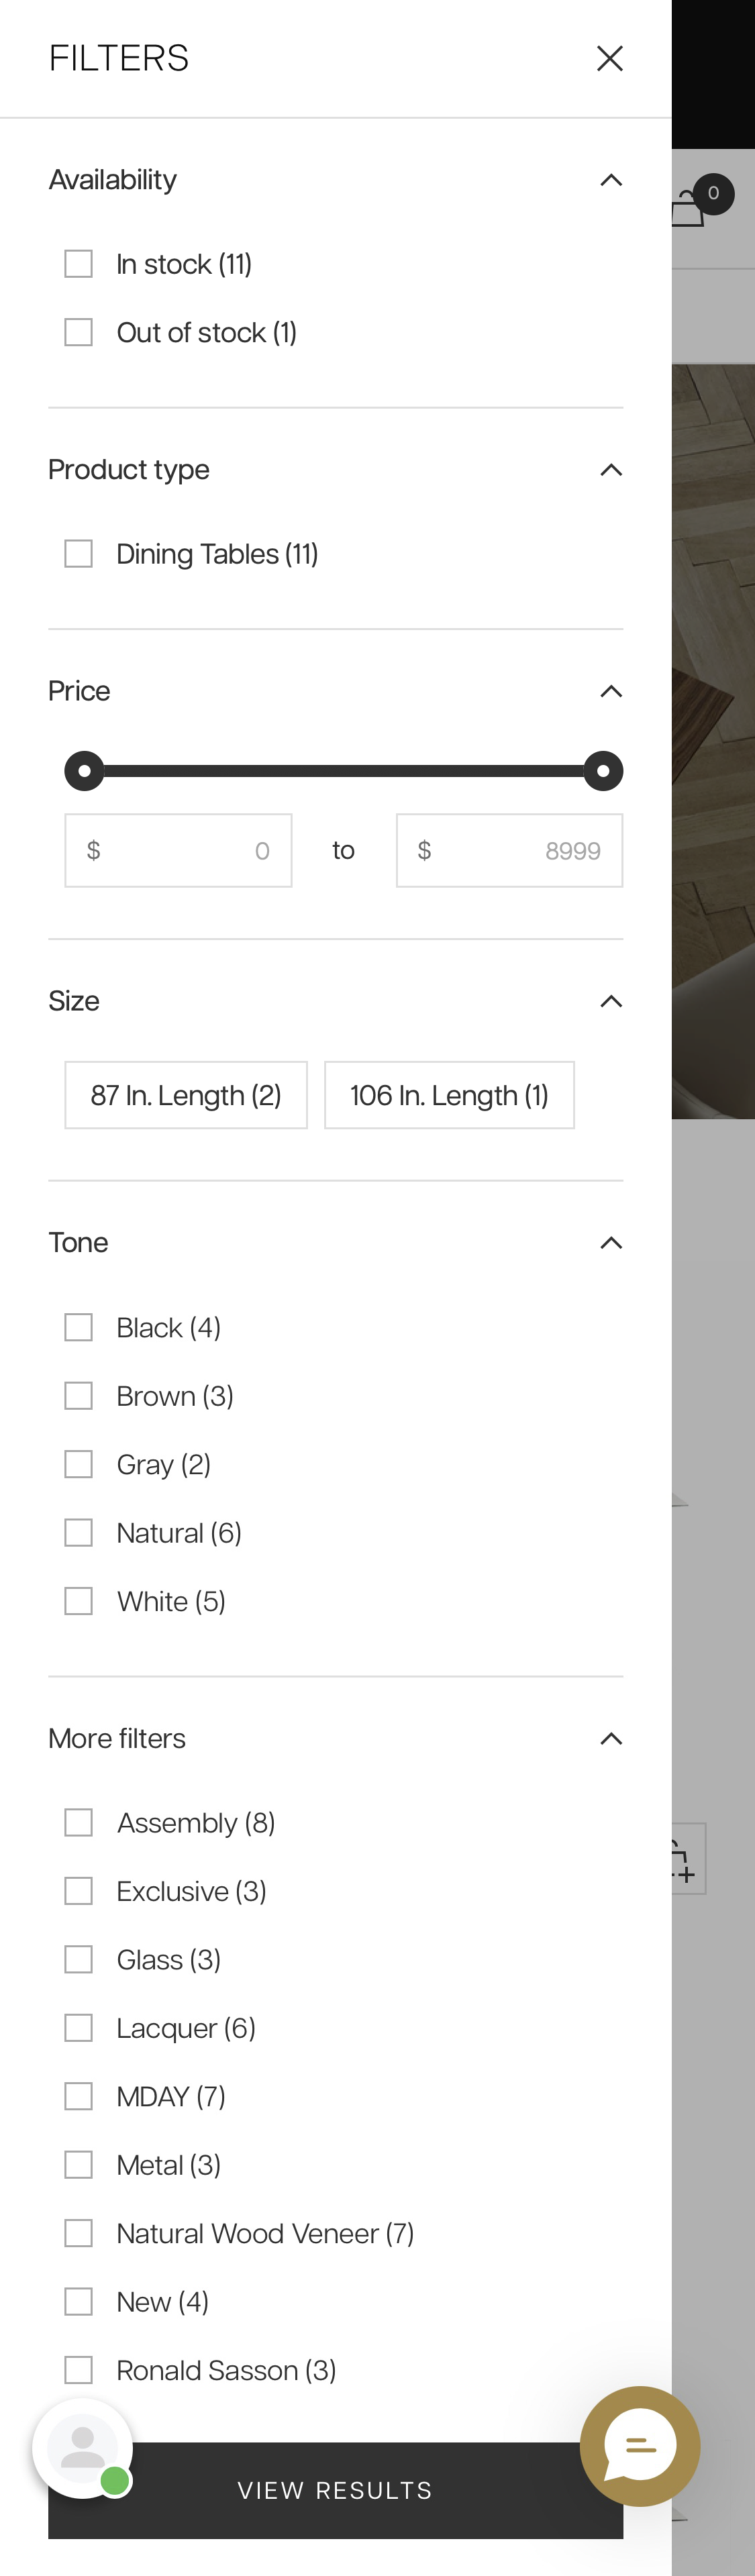
Task: Enable the Dining Tables product type filter
Action: click(78, 553)
